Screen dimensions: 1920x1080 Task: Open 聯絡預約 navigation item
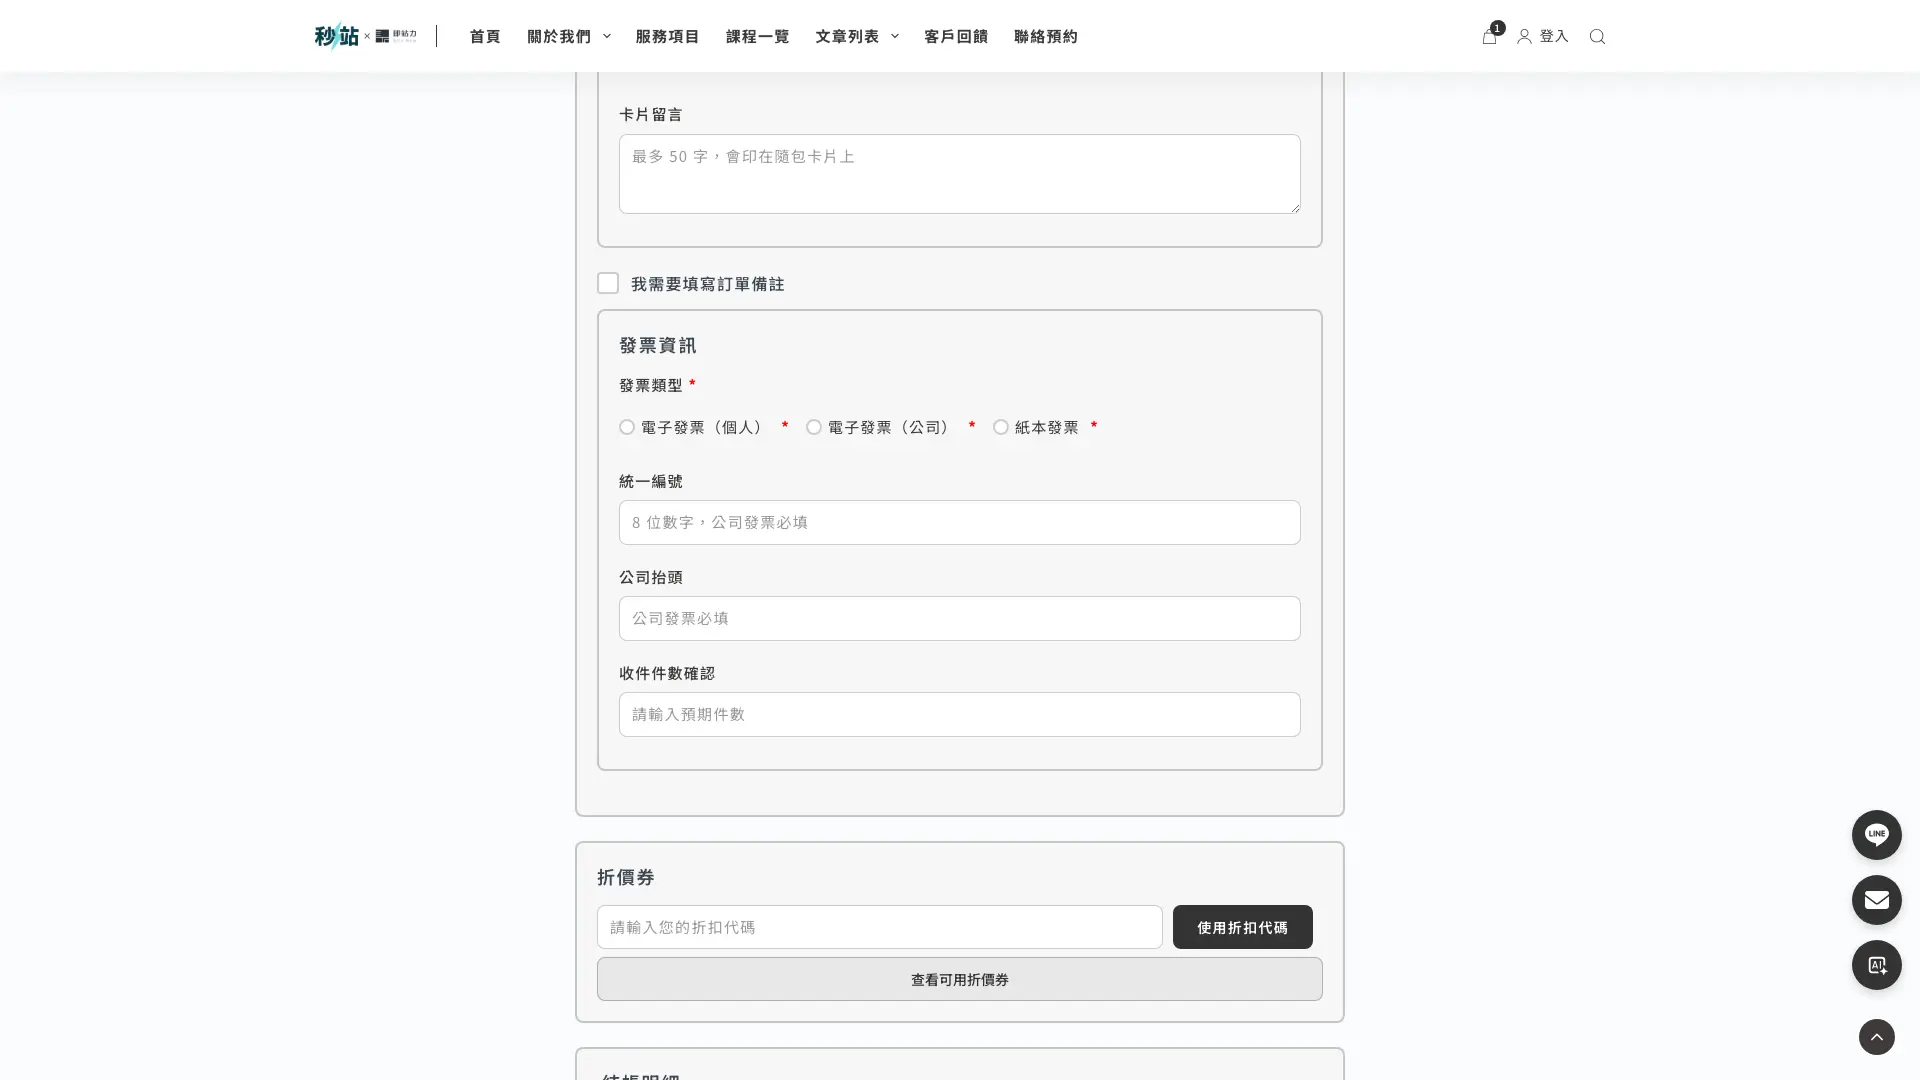1046,36
